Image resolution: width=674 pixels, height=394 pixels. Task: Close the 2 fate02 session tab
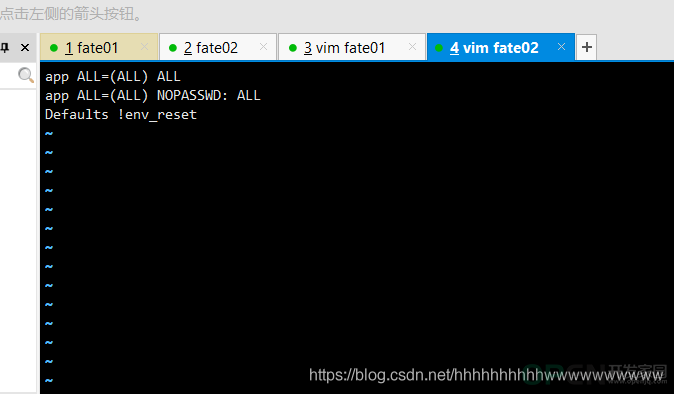263,46
